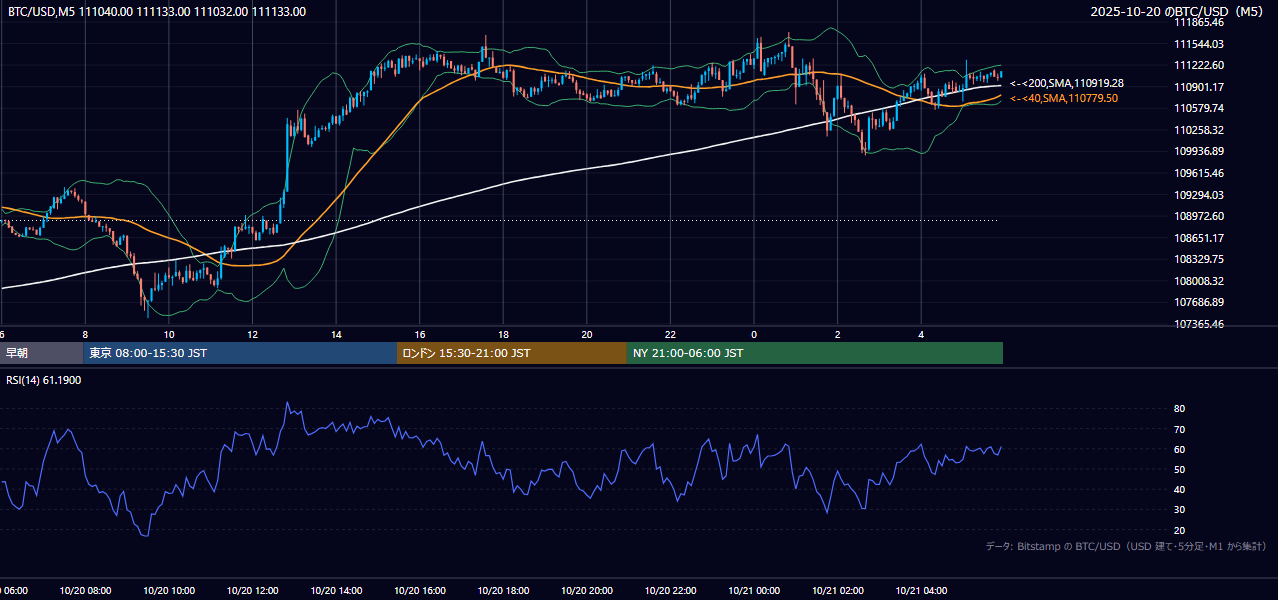Click the 200 SMA label 110919.28
The width and height of the screenshot is (1278, 600).
[x=1067, y=84]
